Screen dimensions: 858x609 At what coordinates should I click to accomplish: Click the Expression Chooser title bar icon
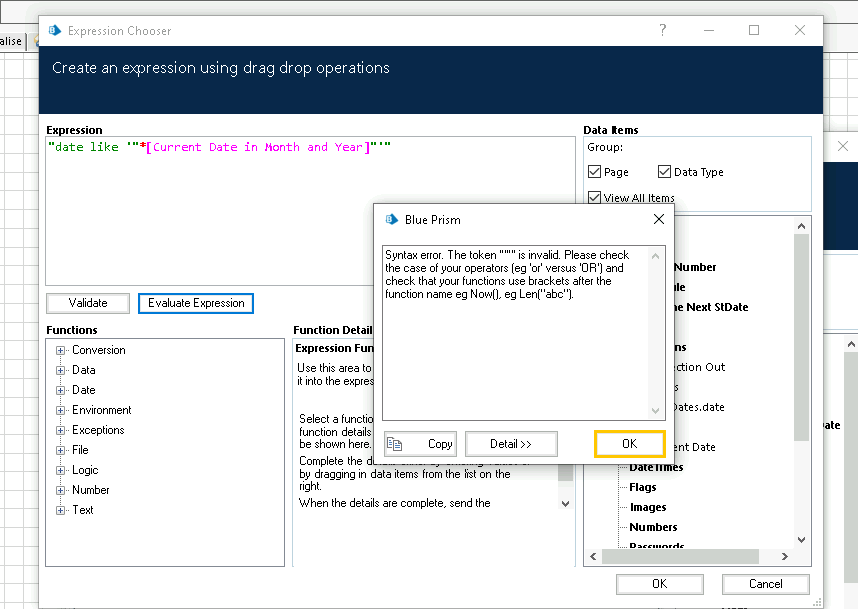pyautogui.click(x=54, y=31)
